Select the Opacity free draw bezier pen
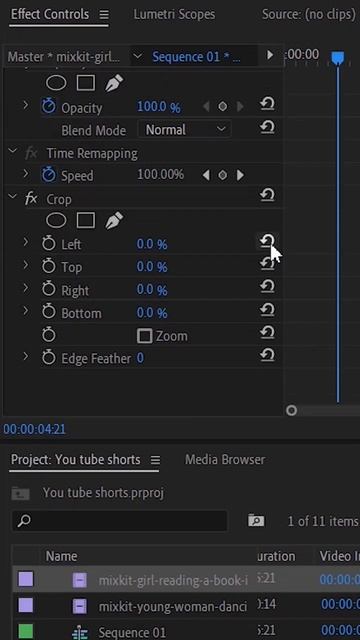Screen dimensions: 360x640 point(114,83)
